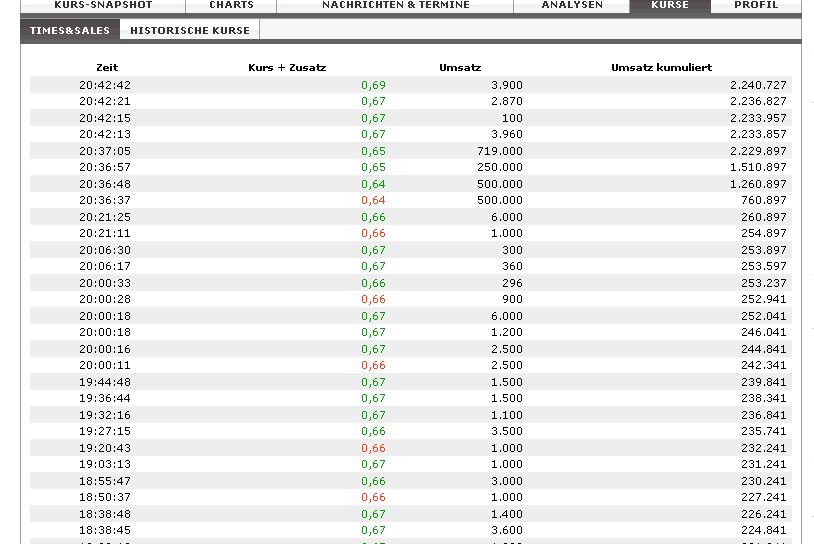Open Nachrichten & Termine tab

[x=396, y=5]
